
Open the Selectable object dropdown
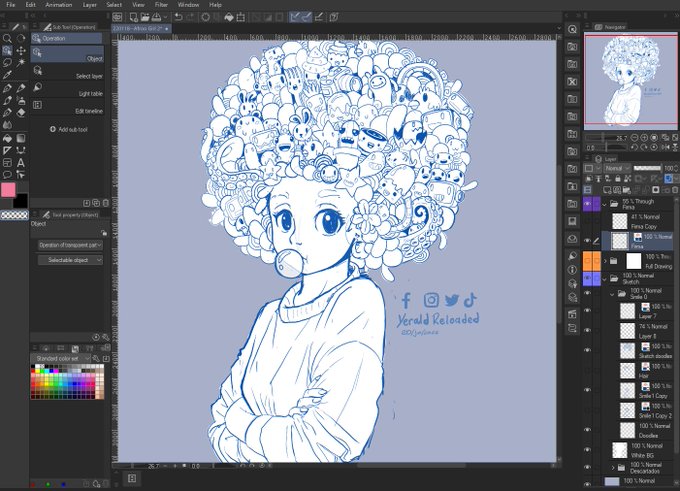[x=70, y=260]
